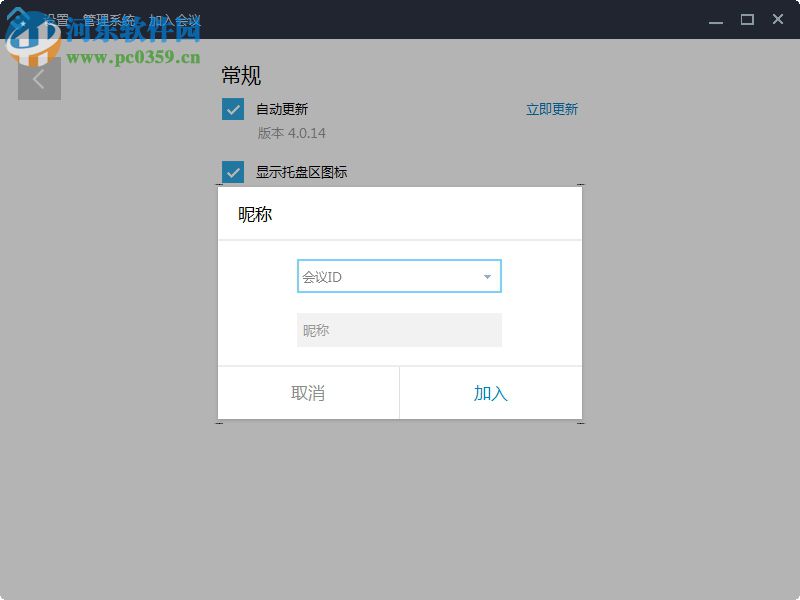Screen dimensions: 800x600
Task: Open the 会议ID dropdown in the dialog
Action: (398, 276)
